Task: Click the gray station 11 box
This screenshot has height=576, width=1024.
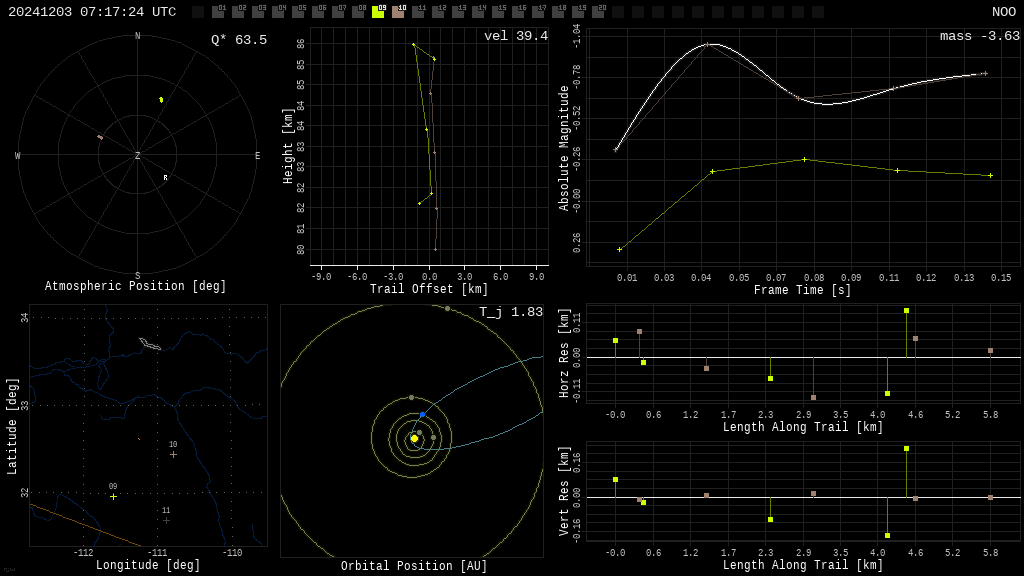Action: [418, 12]
